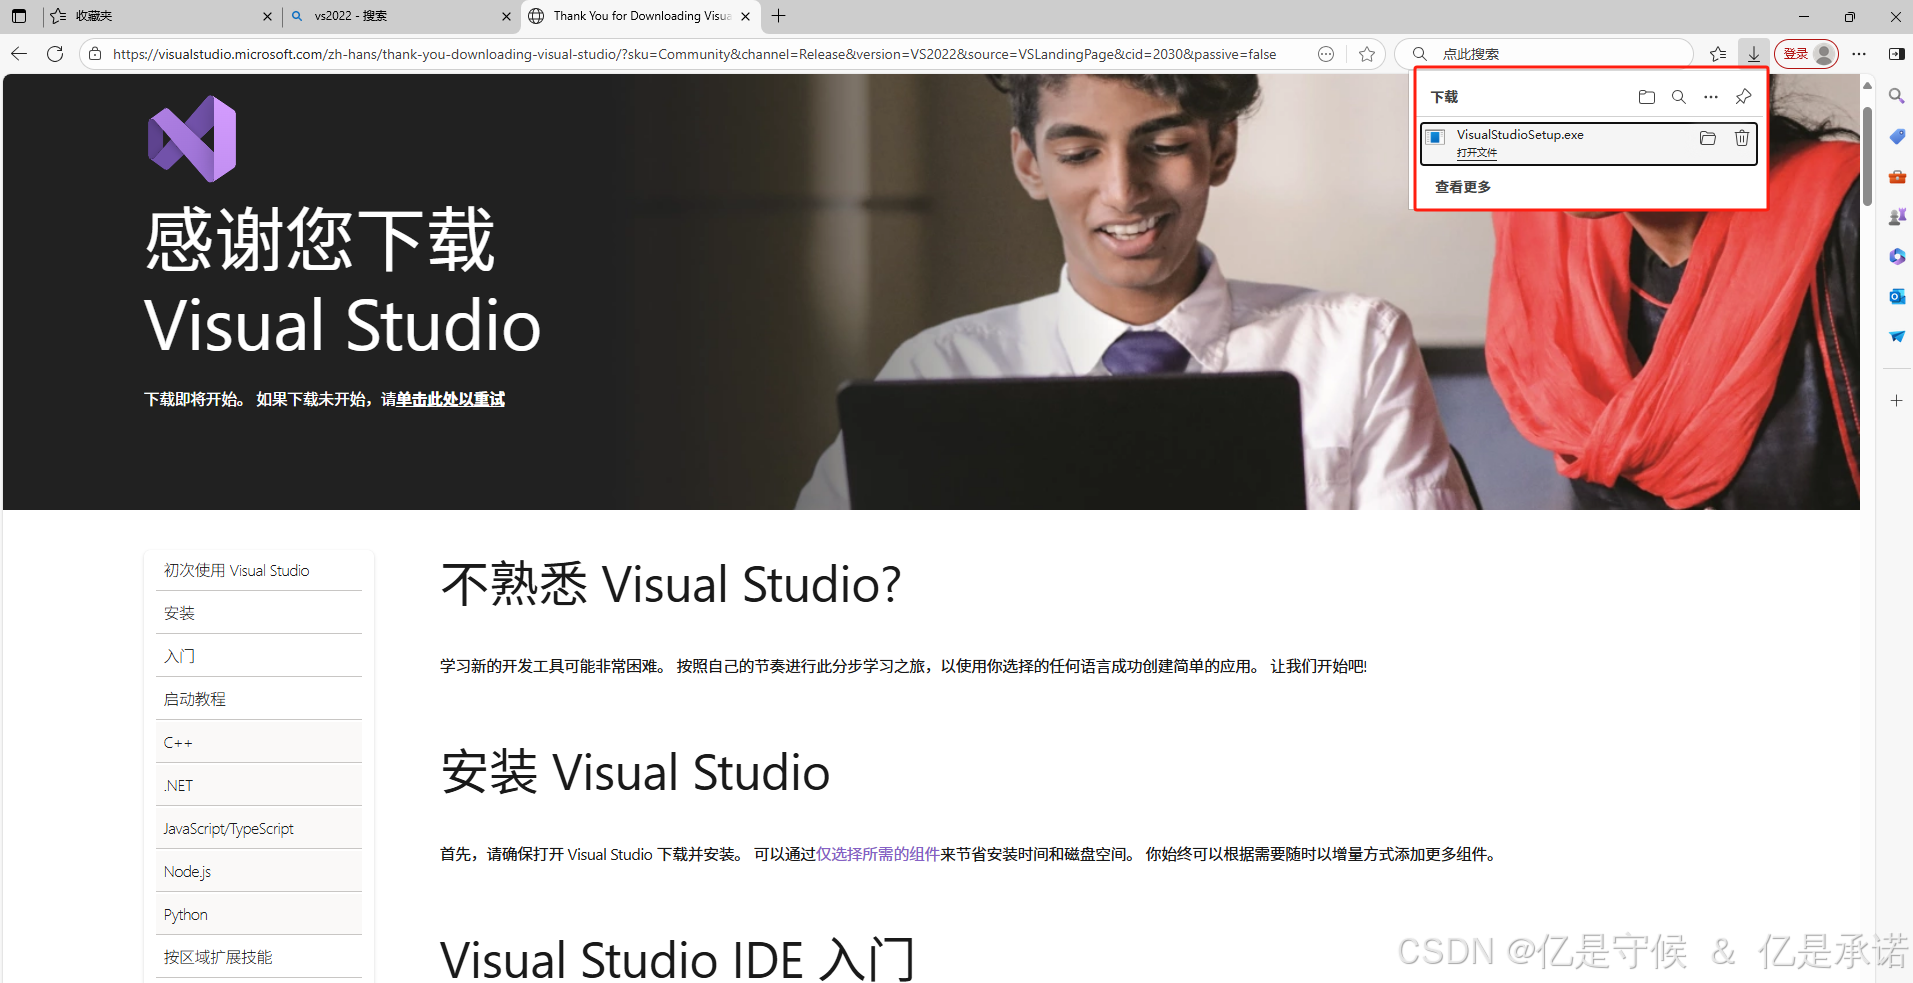The width and height of the screenshot is (1913, 983).
Task: Open the 仅选择所需的组件 link
Action: pos(878,854)
